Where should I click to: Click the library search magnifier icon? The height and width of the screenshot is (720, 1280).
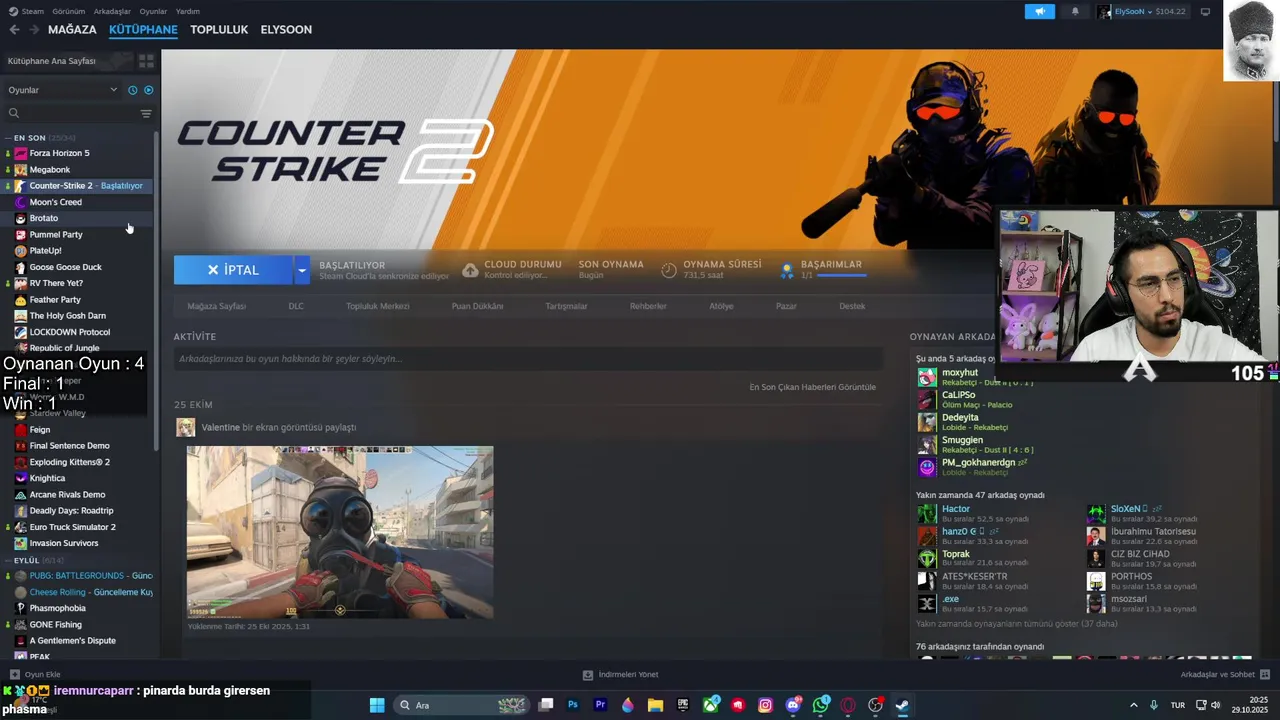point(14,114)
